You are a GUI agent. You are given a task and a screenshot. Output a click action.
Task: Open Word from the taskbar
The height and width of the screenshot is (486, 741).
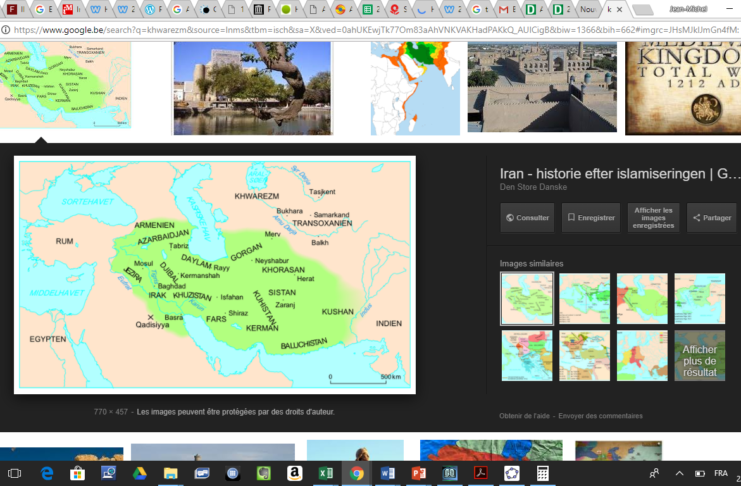click(x=387, y=473)
